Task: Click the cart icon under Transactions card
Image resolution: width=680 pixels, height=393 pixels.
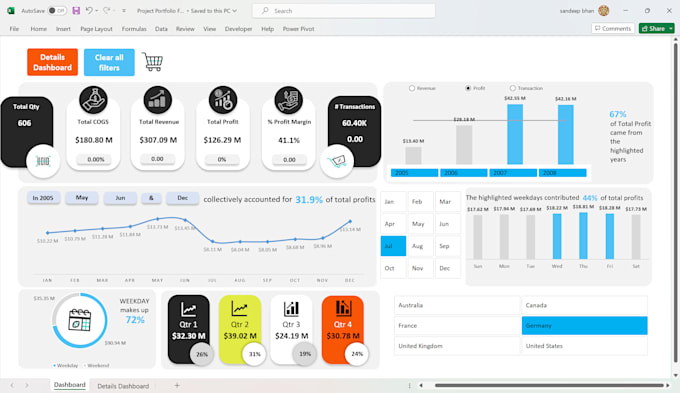Action: tap(337, 161)
